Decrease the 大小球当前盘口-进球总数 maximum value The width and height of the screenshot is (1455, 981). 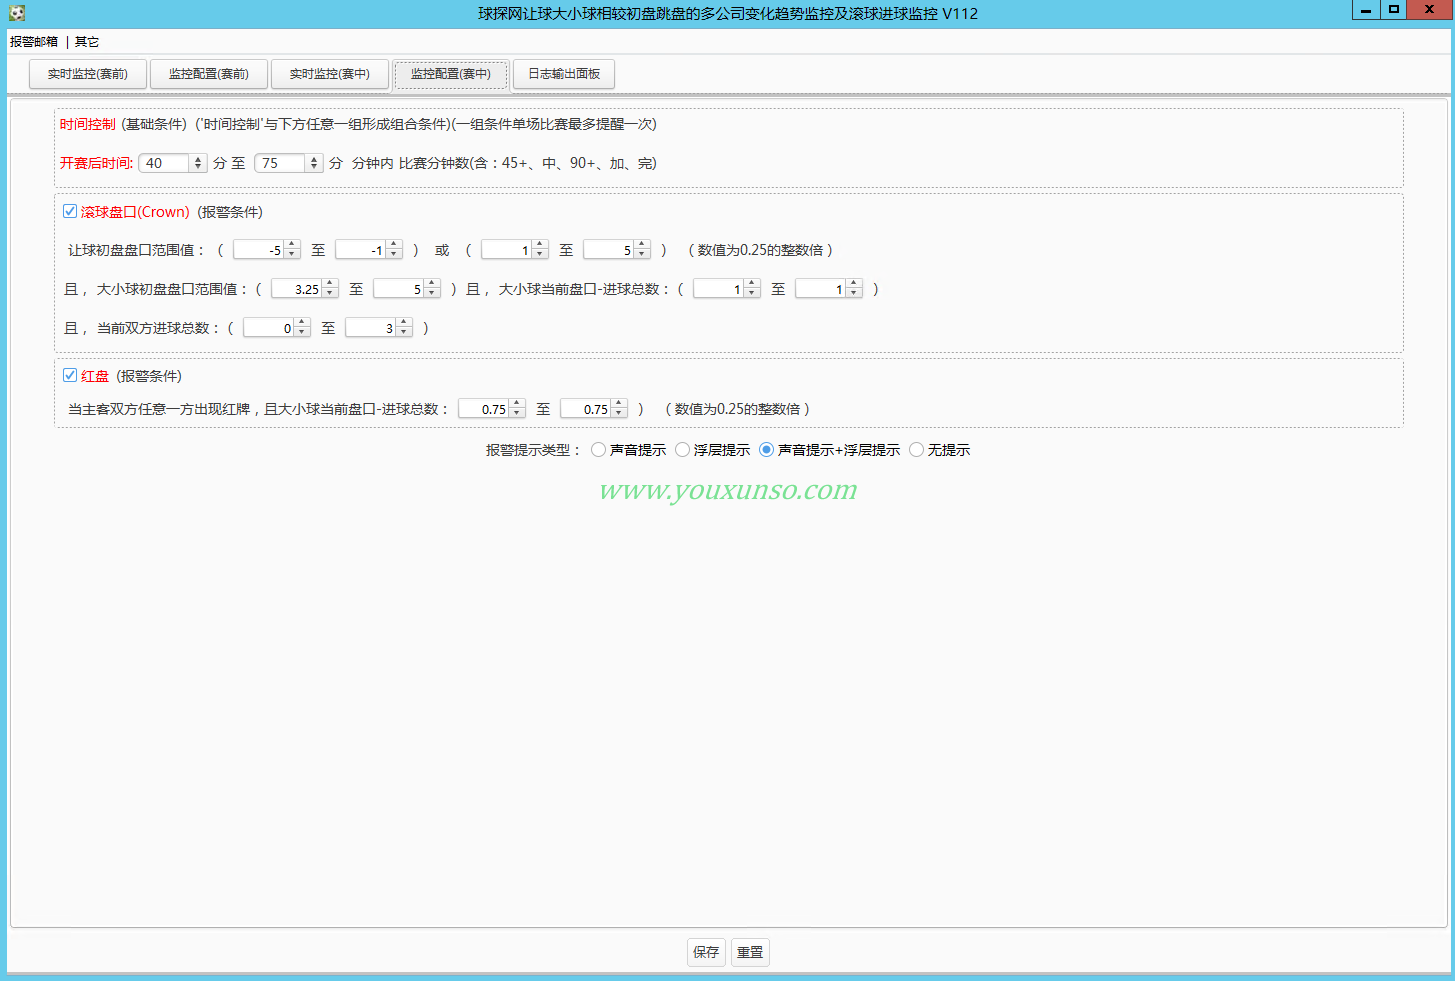pos(854,293)
